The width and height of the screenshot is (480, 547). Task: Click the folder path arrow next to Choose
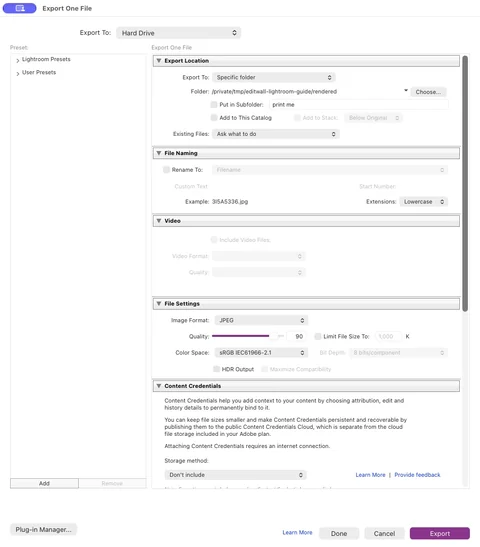(x=406, y=90)
